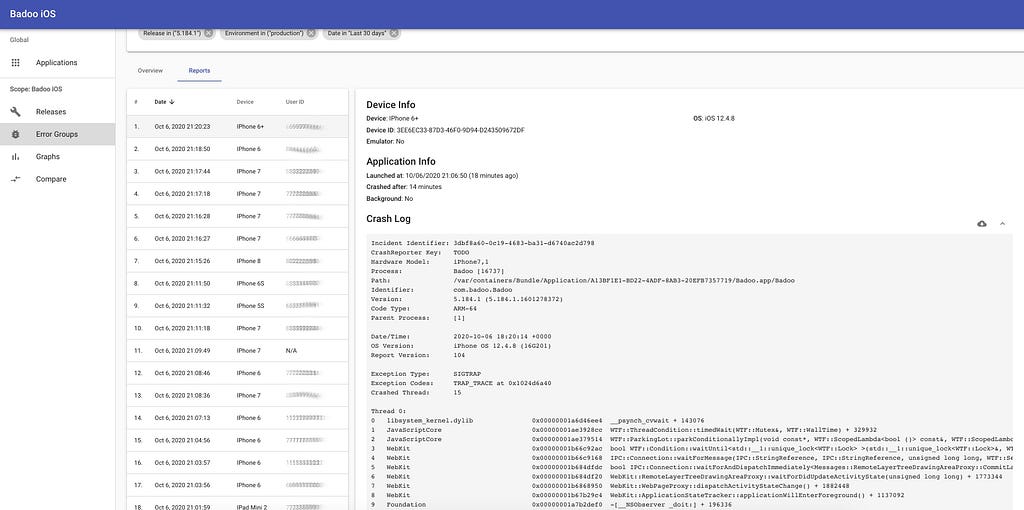Download the crash log via cloud icon
1024x510 pixels.
982,223
